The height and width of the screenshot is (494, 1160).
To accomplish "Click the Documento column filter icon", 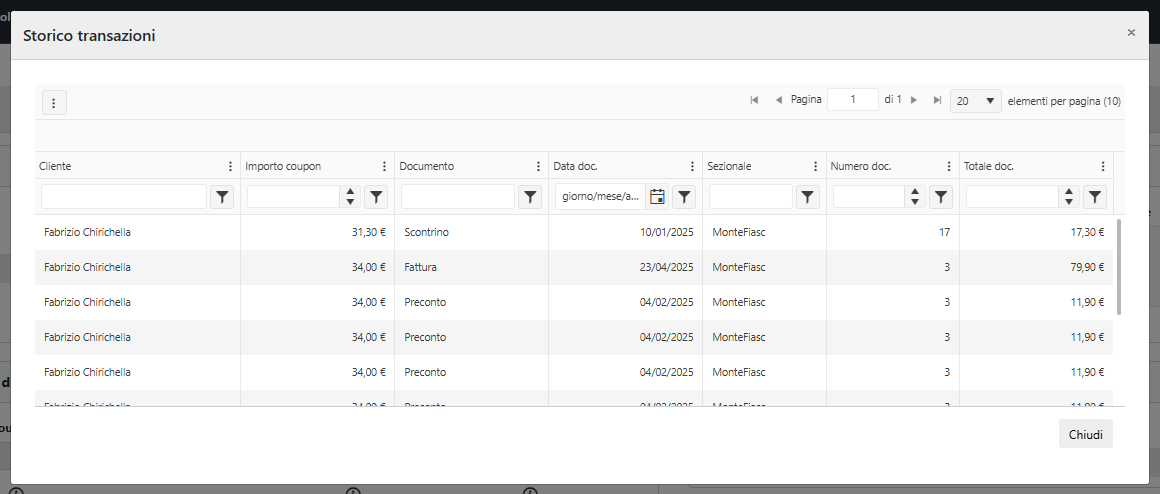I will coord(530,197).
